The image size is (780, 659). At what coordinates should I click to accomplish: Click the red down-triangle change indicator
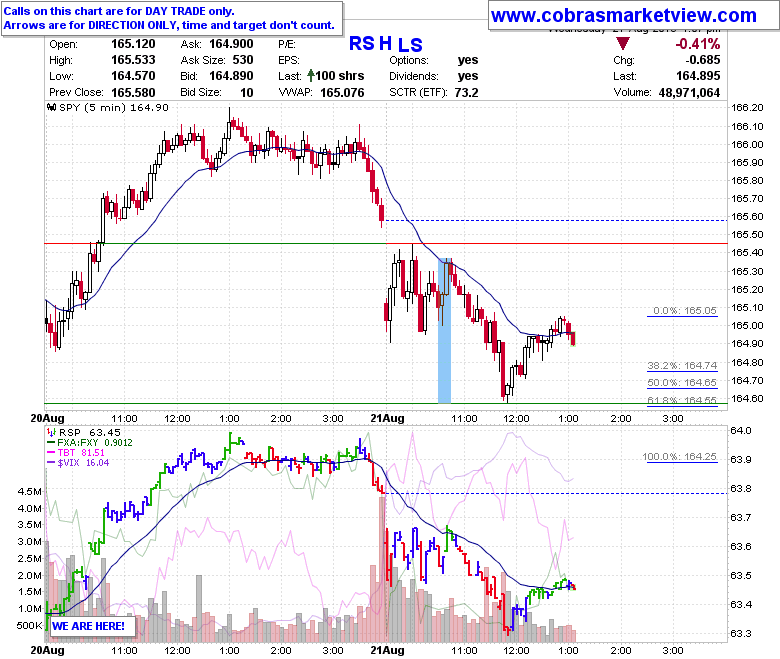pyautogui.click(x=623, y=43)
